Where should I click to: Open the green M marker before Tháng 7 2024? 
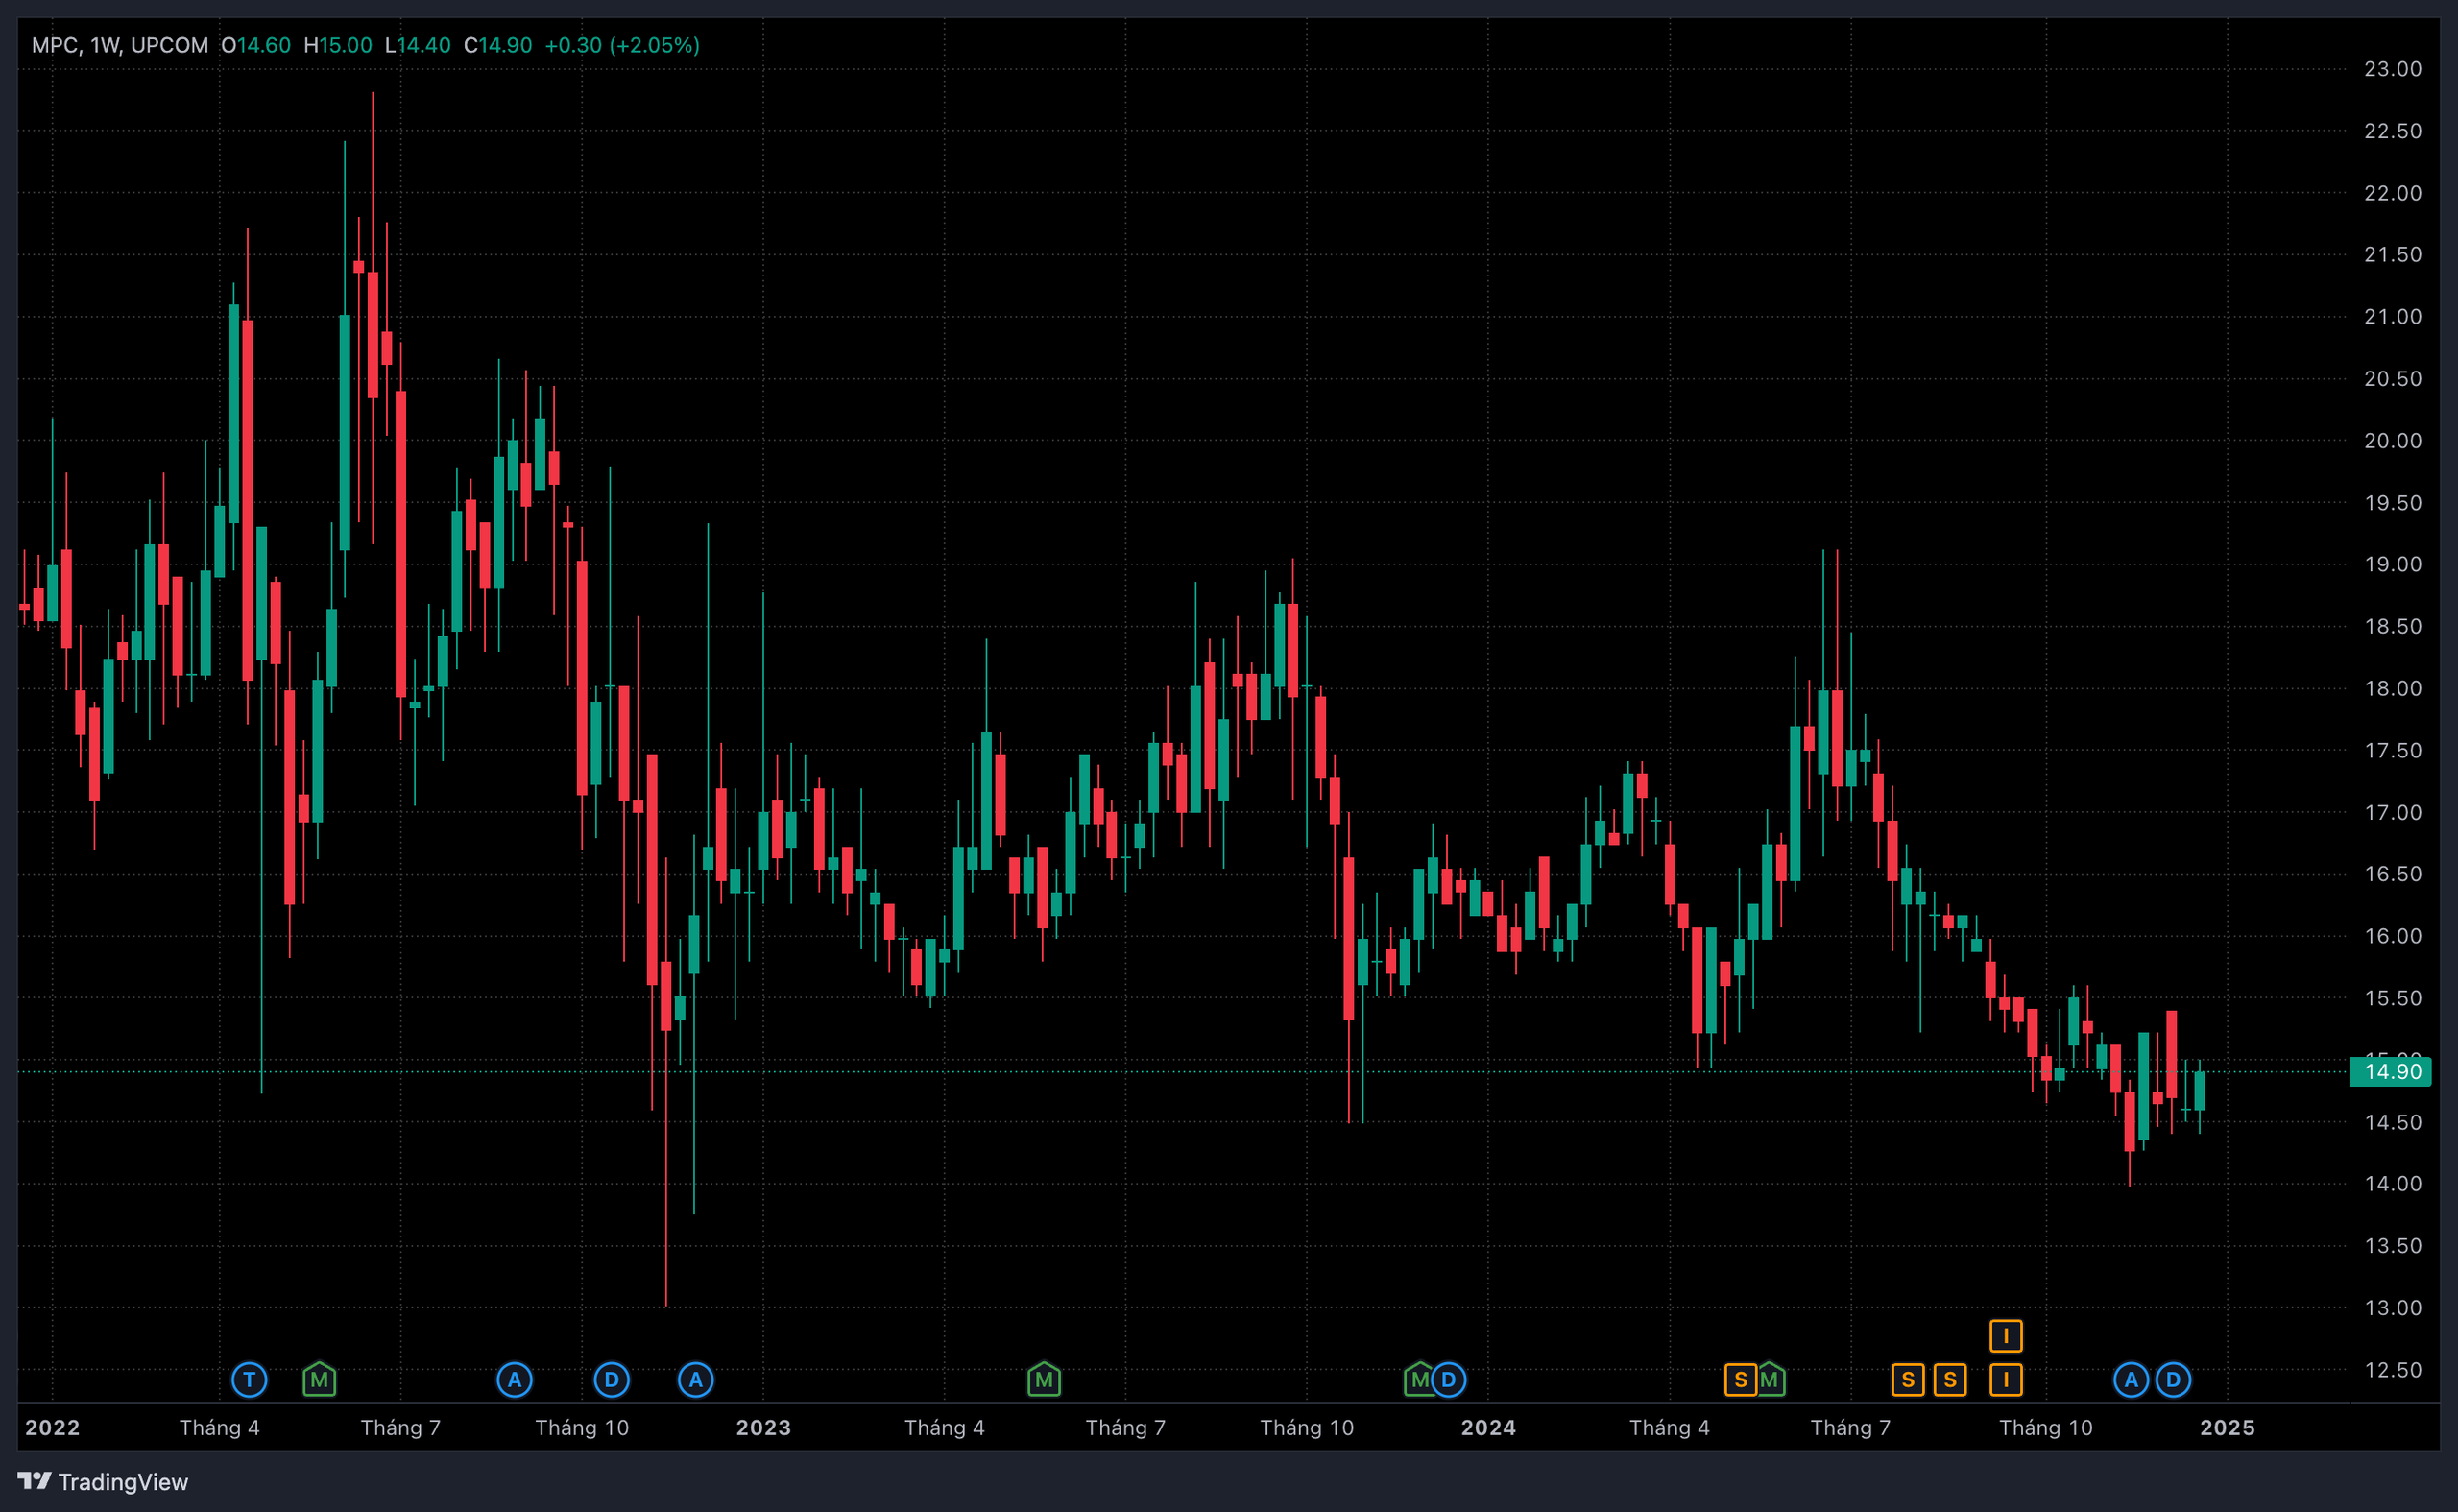pos(1770,1380)
